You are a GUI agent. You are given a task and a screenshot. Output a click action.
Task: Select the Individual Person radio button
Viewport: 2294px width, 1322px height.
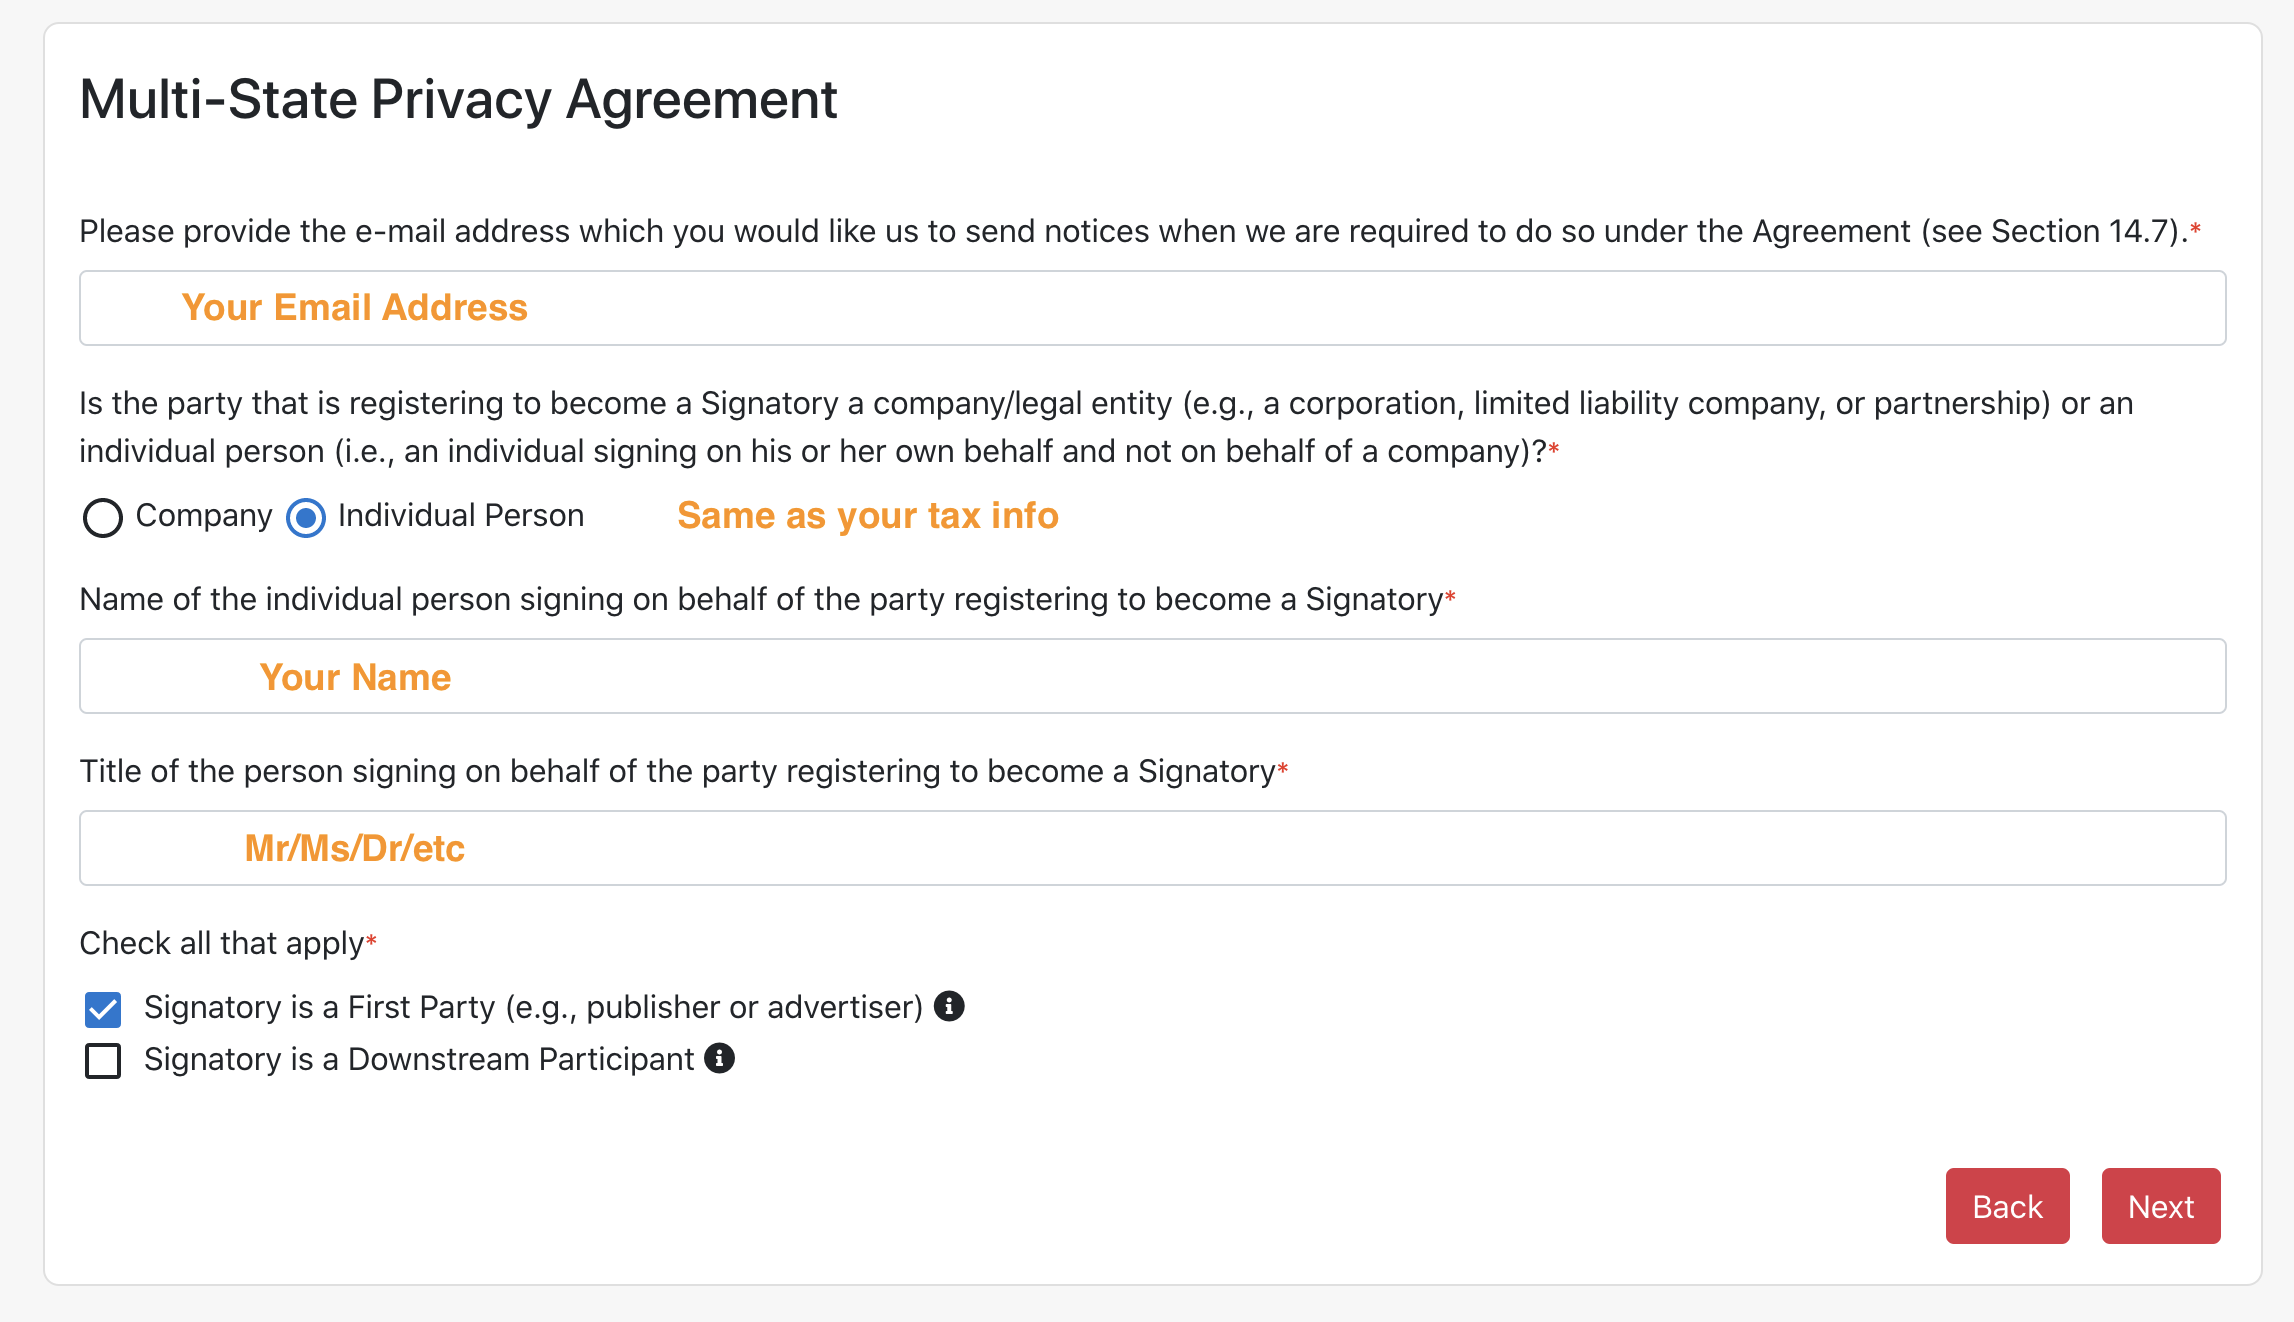click(306, 518)
